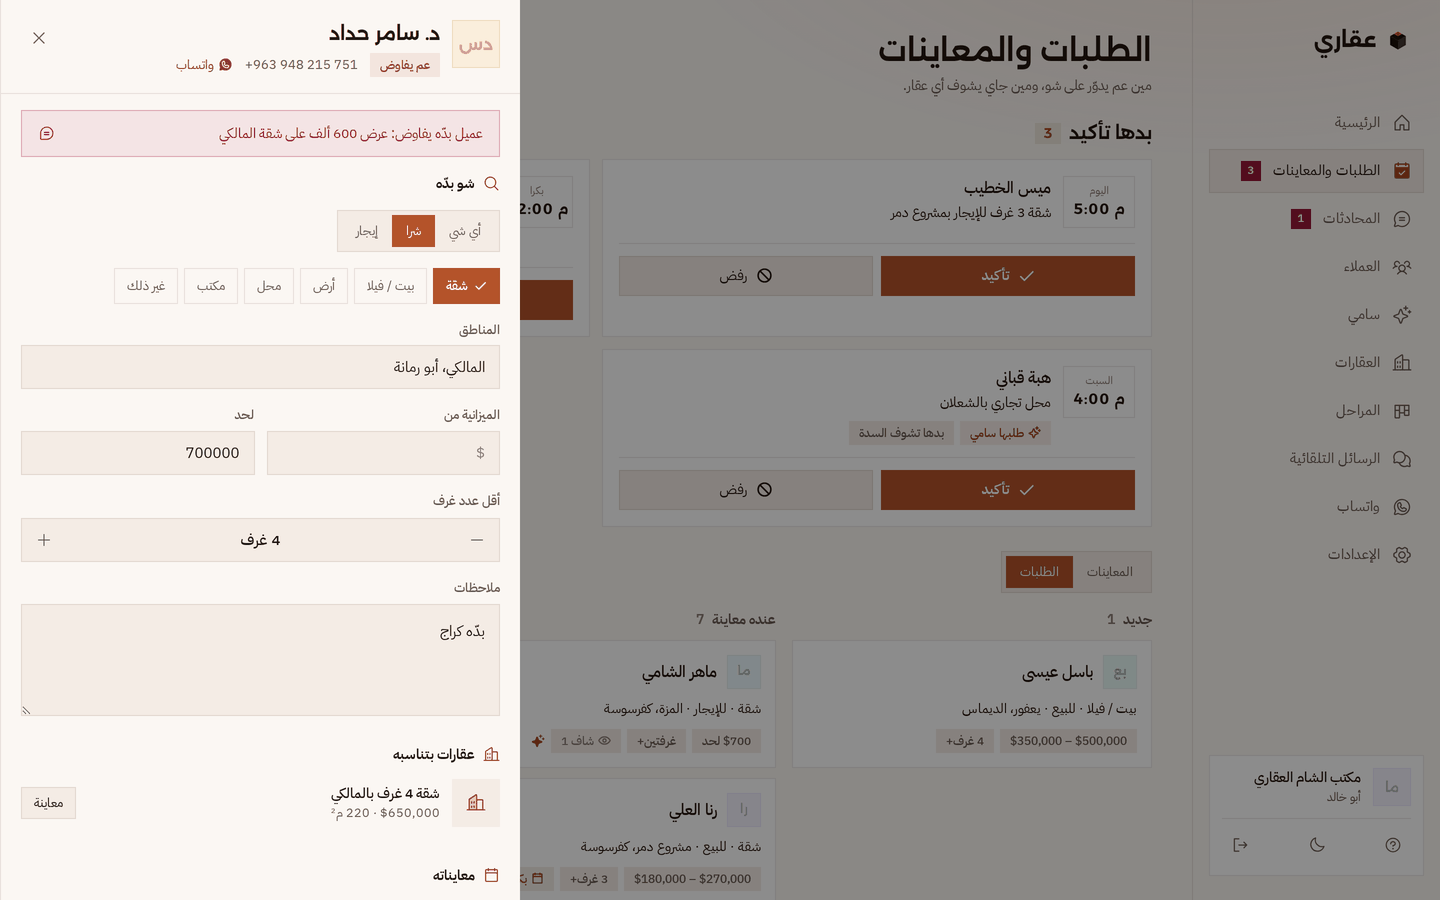
Task: Click معاينة button for matching apartment
Action: [x=48, y=803]
